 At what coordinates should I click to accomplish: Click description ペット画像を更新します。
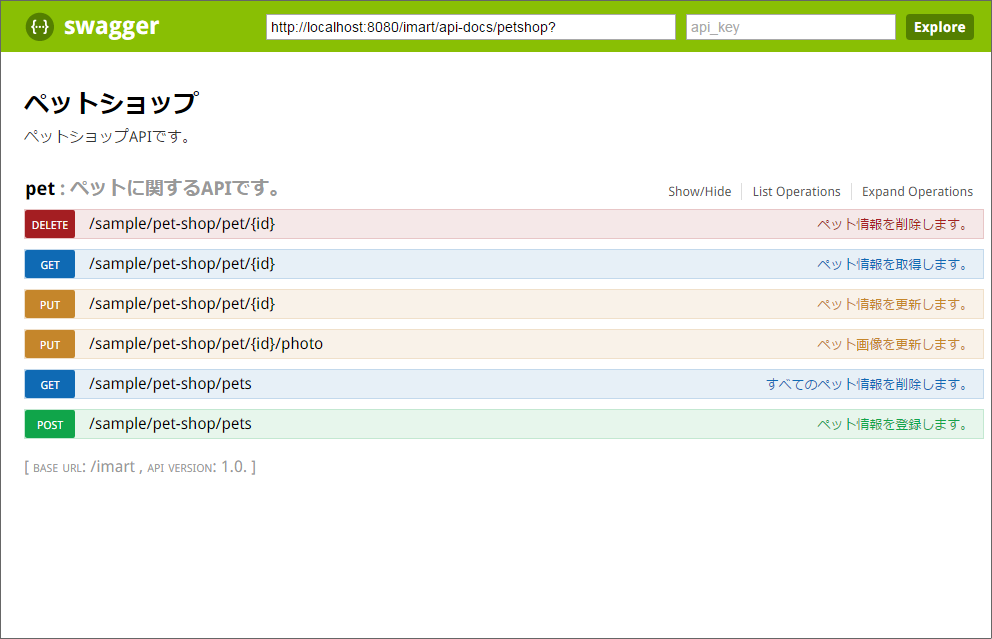(893, 344)
